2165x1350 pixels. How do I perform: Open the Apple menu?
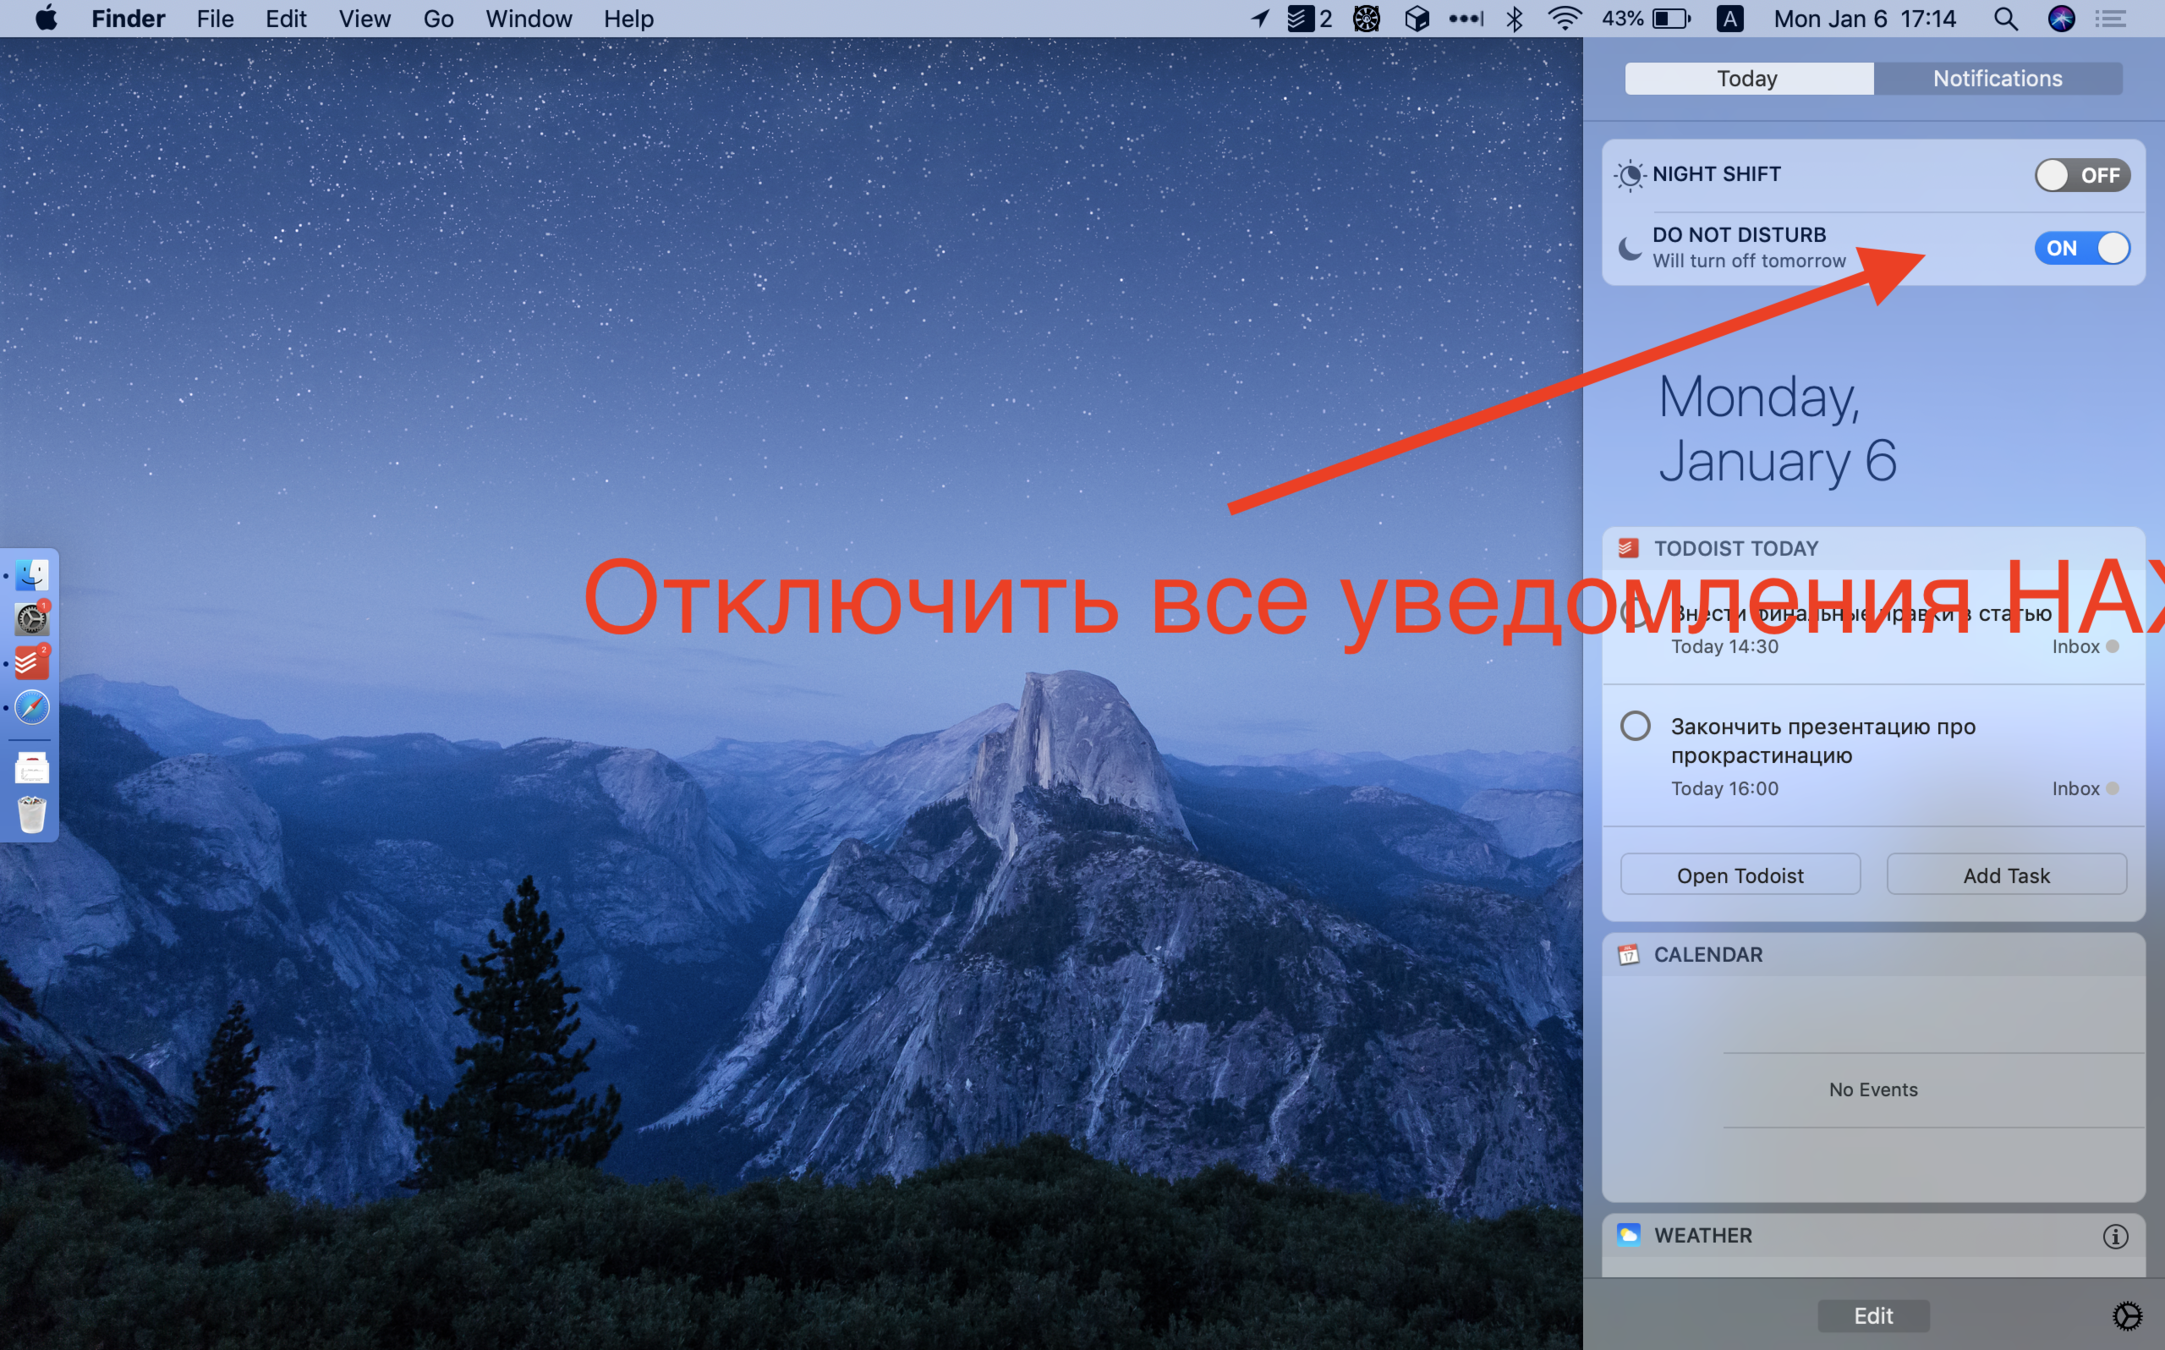tap(46, 19)
